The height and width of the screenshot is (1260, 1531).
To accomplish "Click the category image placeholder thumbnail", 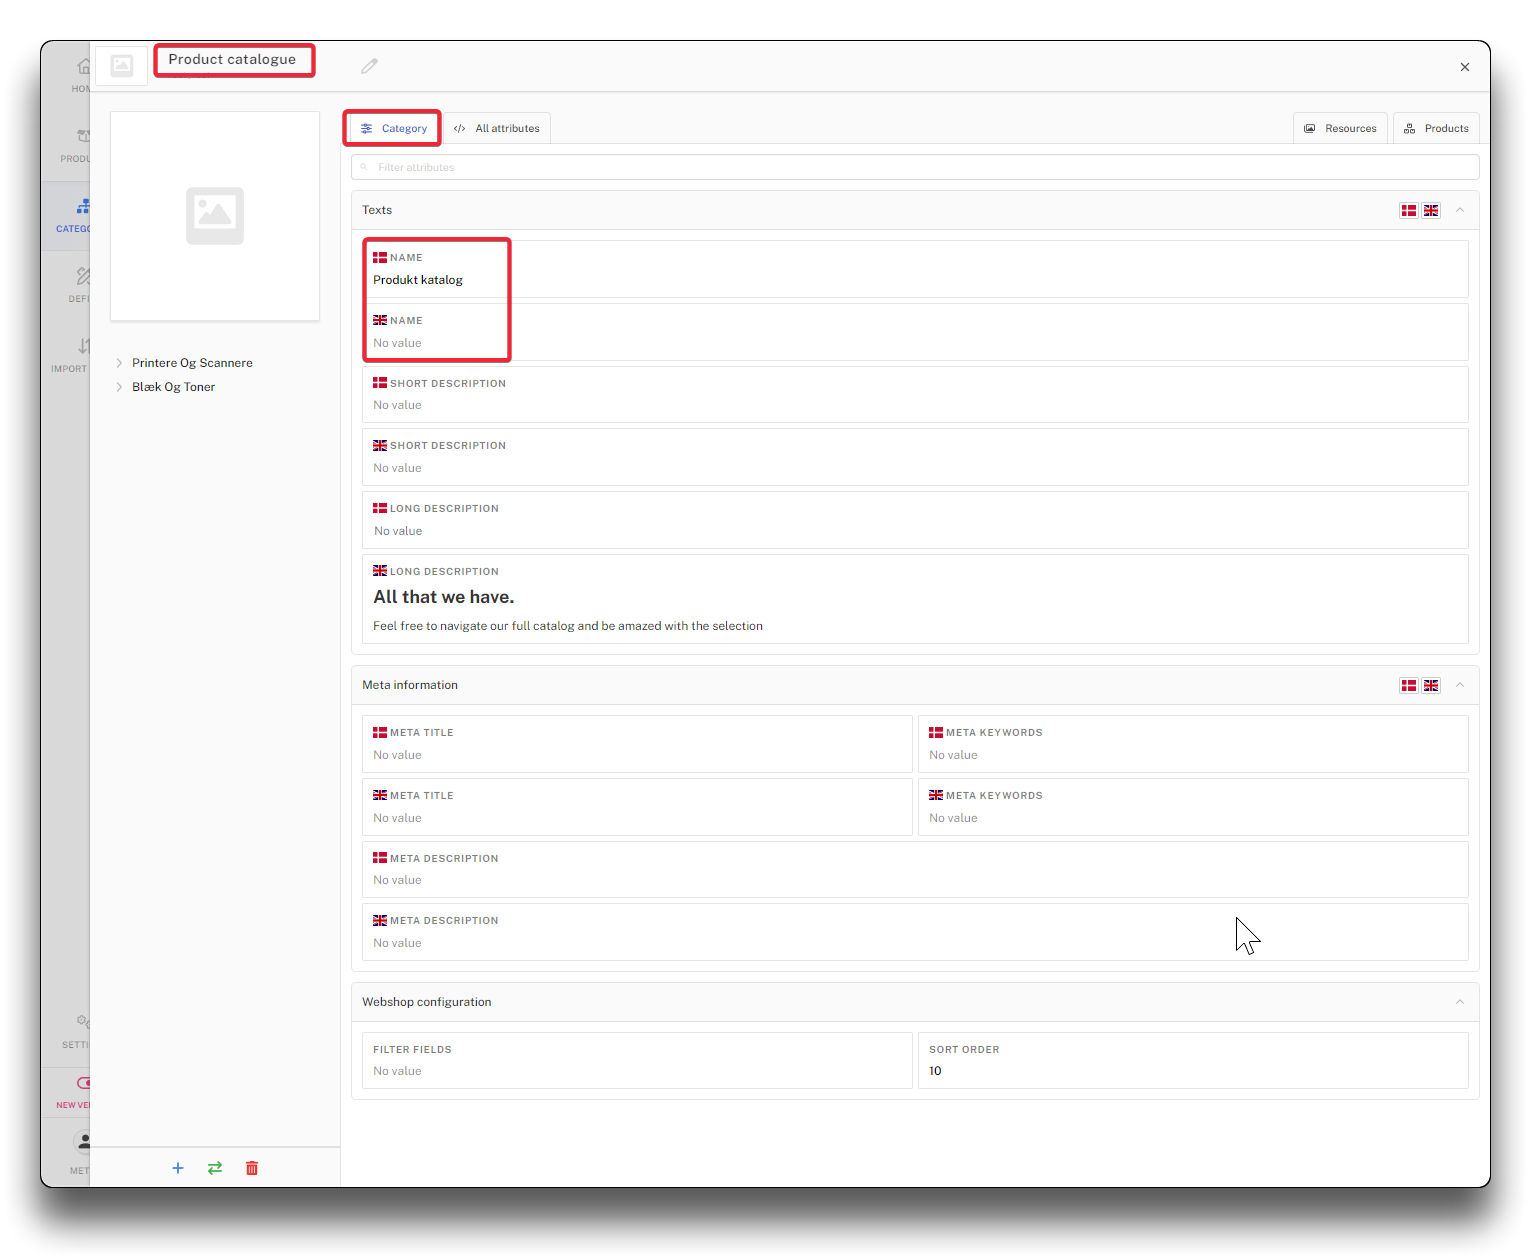I will pos(215,216).
